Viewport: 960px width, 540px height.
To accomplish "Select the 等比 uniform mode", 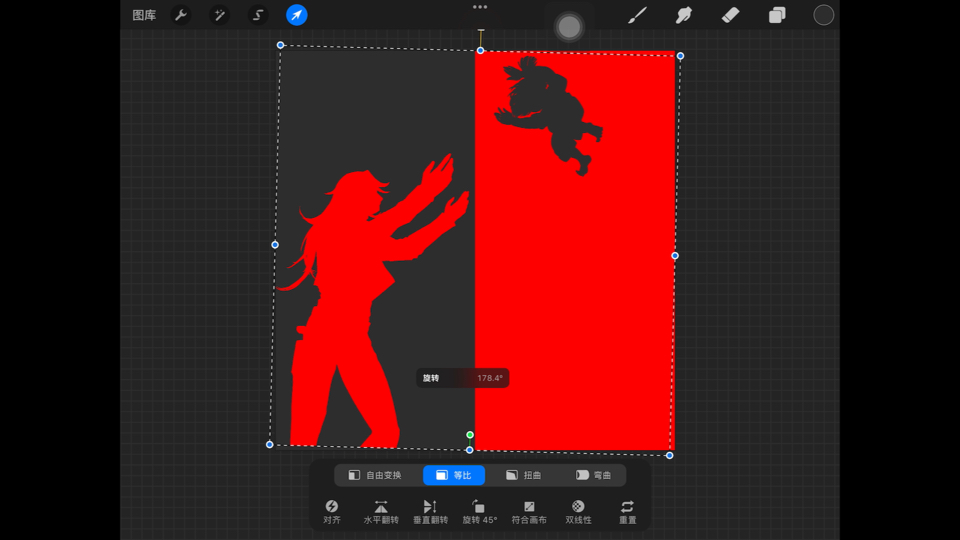I will [x=454, y=475].
